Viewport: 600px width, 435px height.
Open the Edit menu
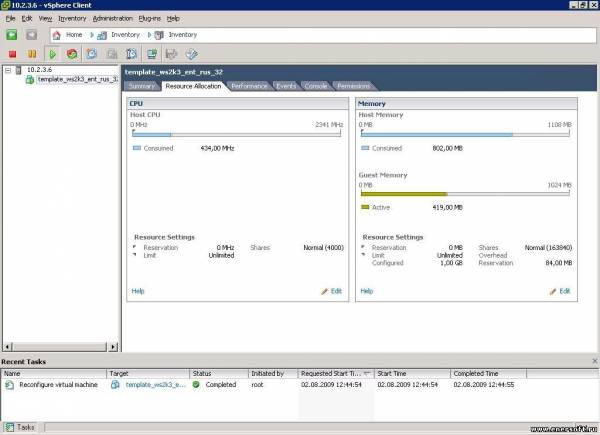click(x=27, y=18)
